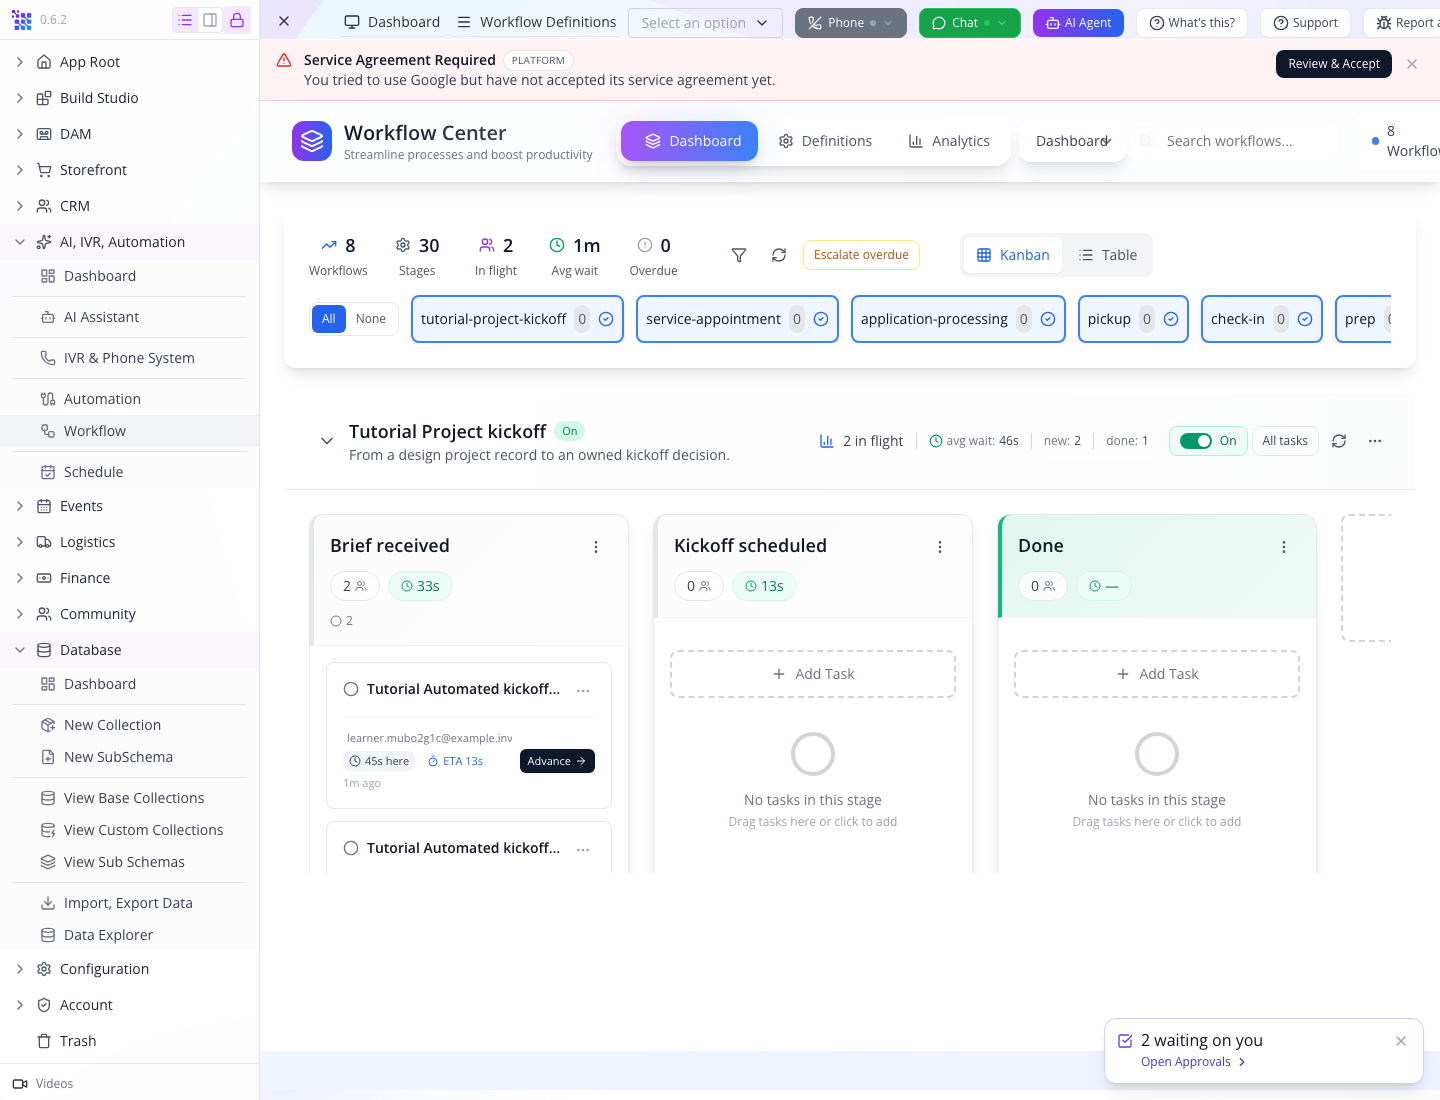Click the Review & Accept button

[x=1334, y=64]
